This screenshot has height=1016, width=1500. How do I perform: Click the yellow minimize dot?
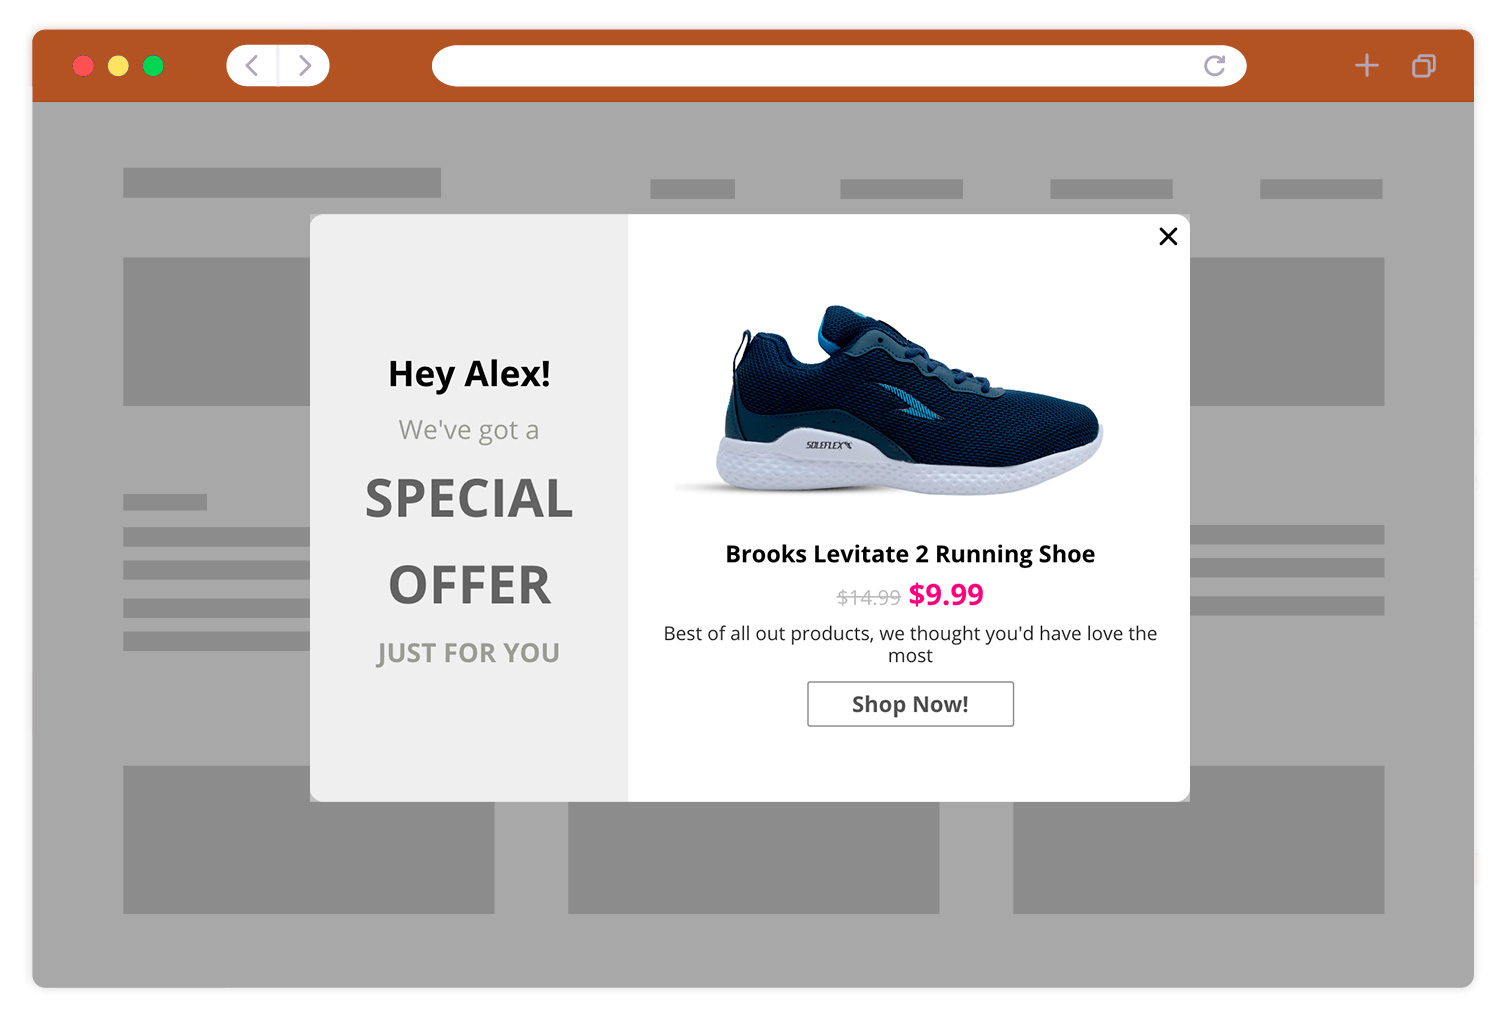pyautogui.click(x=118, y=66)
